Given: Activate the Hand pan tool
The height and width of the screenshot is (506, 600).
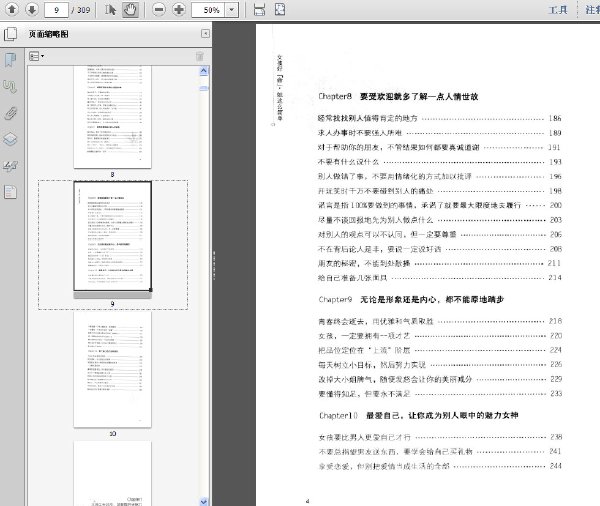Looking at the screenshot, I should [x=130, y=10].
